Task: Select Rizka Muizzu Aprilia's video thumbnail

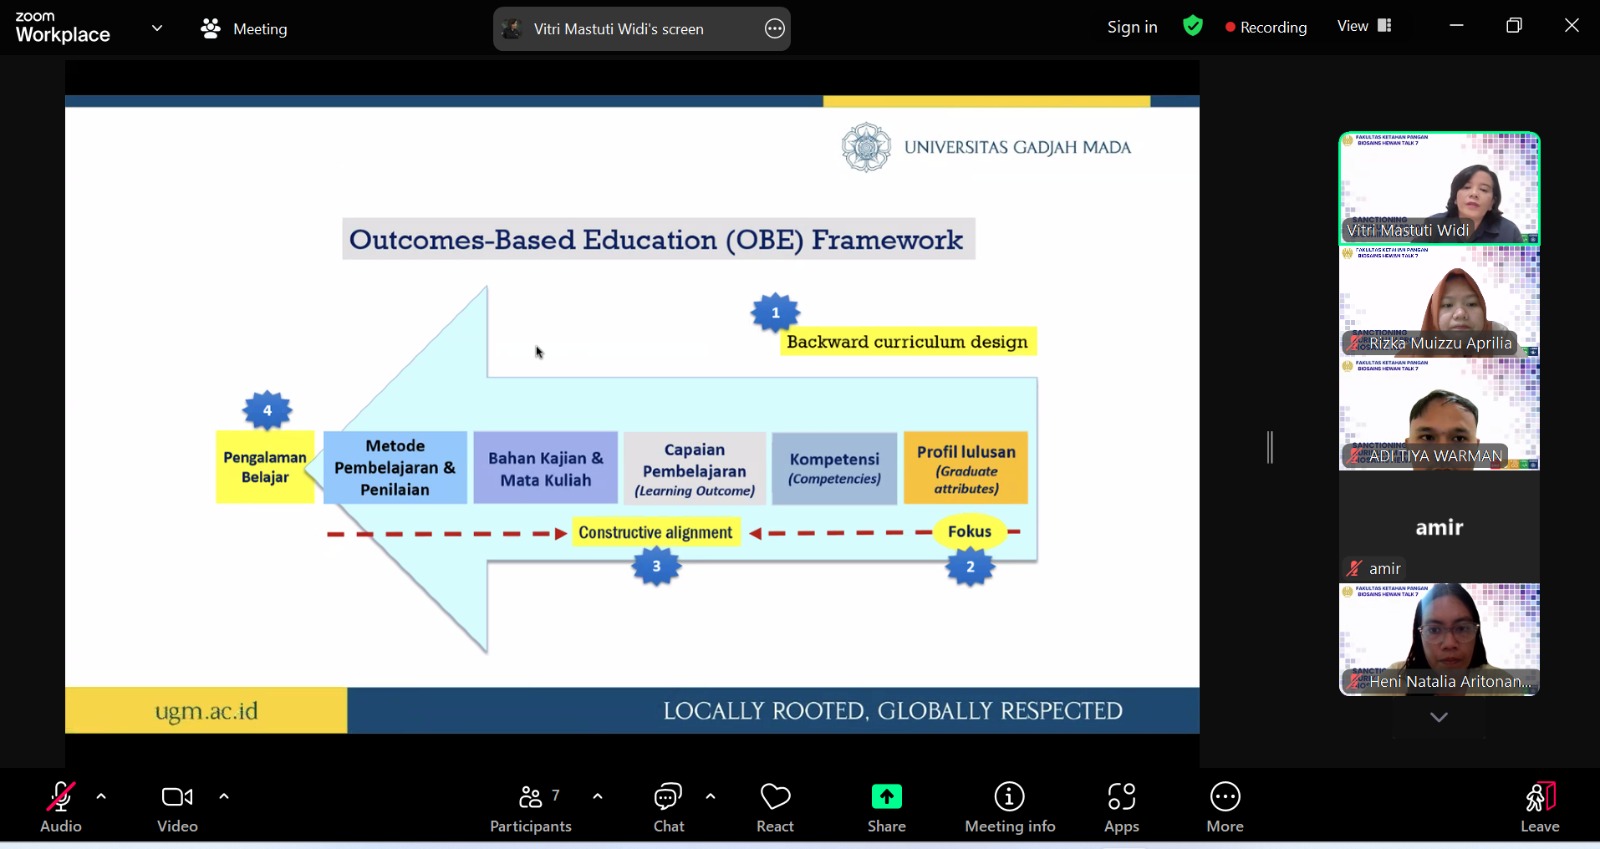Action: 1439,301
